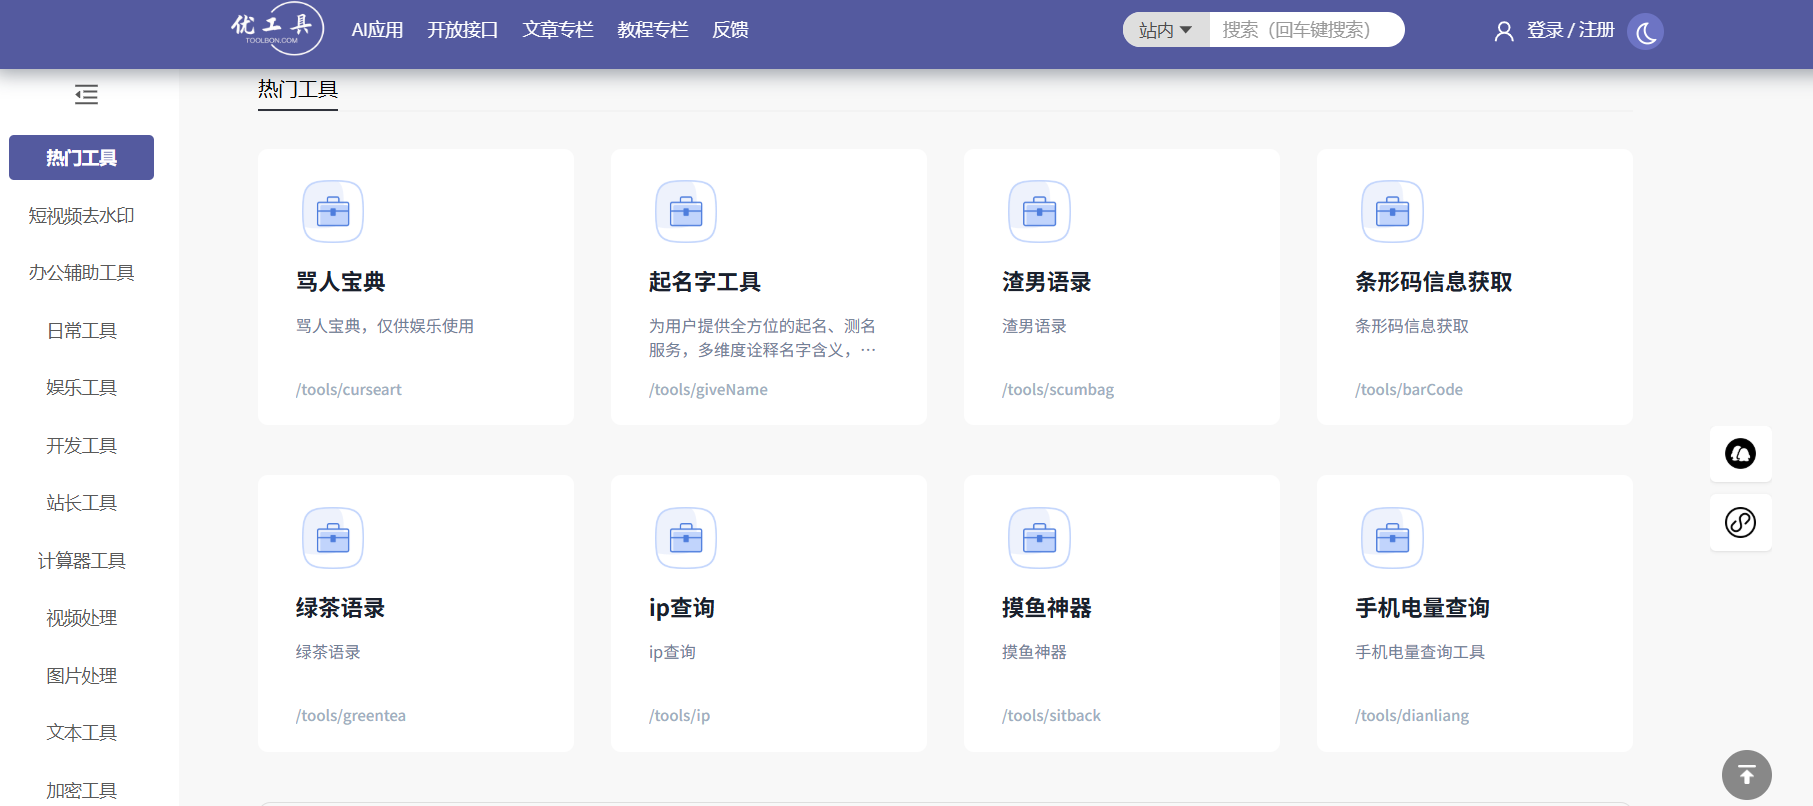Click the 优工具 site logo
The image size is (1813, 806).
tap(277, 28)
